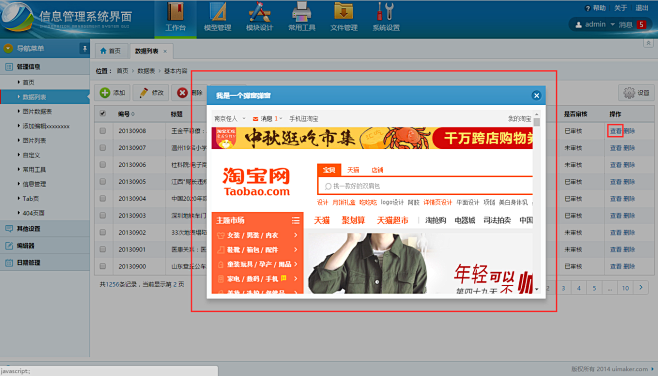Toggle the select-all header checkbox
The image size is (658, 376).
[x=103, y=113]
